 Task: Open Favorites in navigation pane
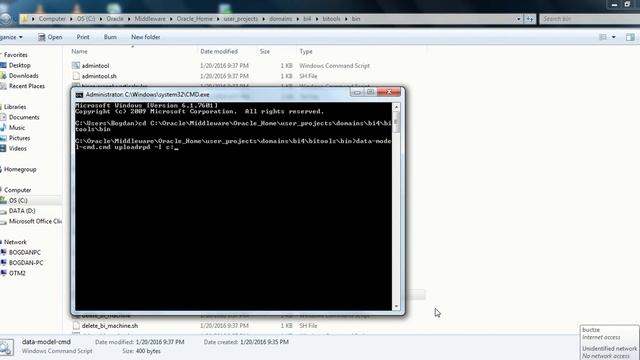pyautogui.click(x=16, y=55)
